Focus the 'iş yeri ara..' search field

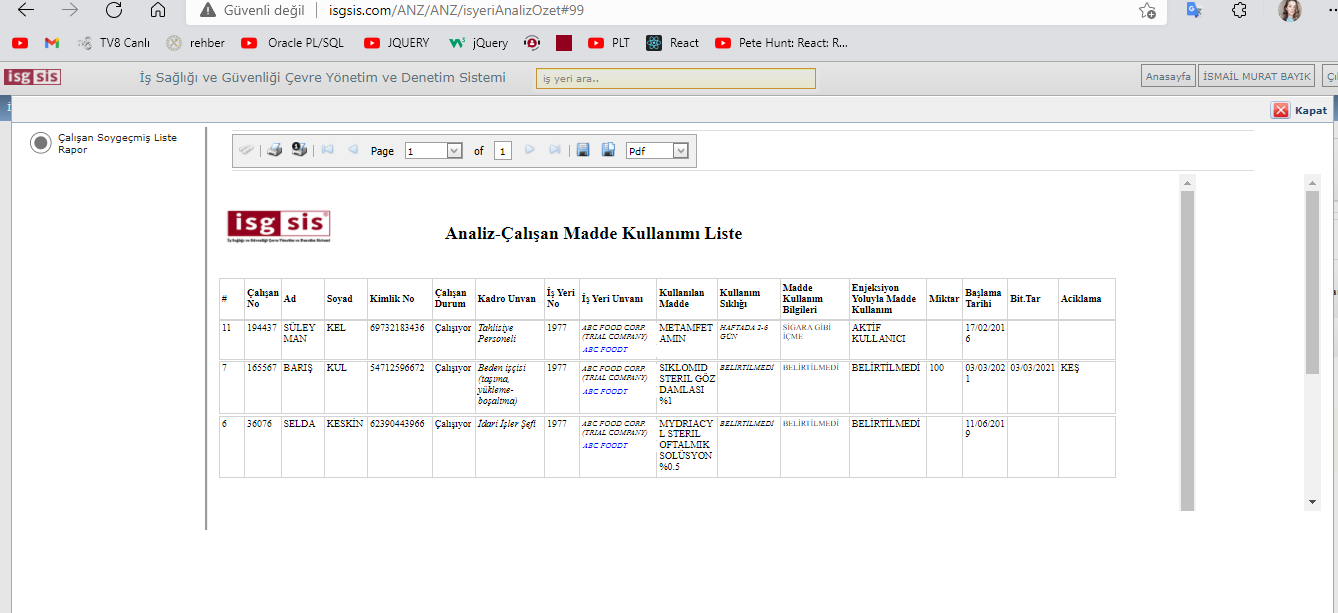(675, 78)
